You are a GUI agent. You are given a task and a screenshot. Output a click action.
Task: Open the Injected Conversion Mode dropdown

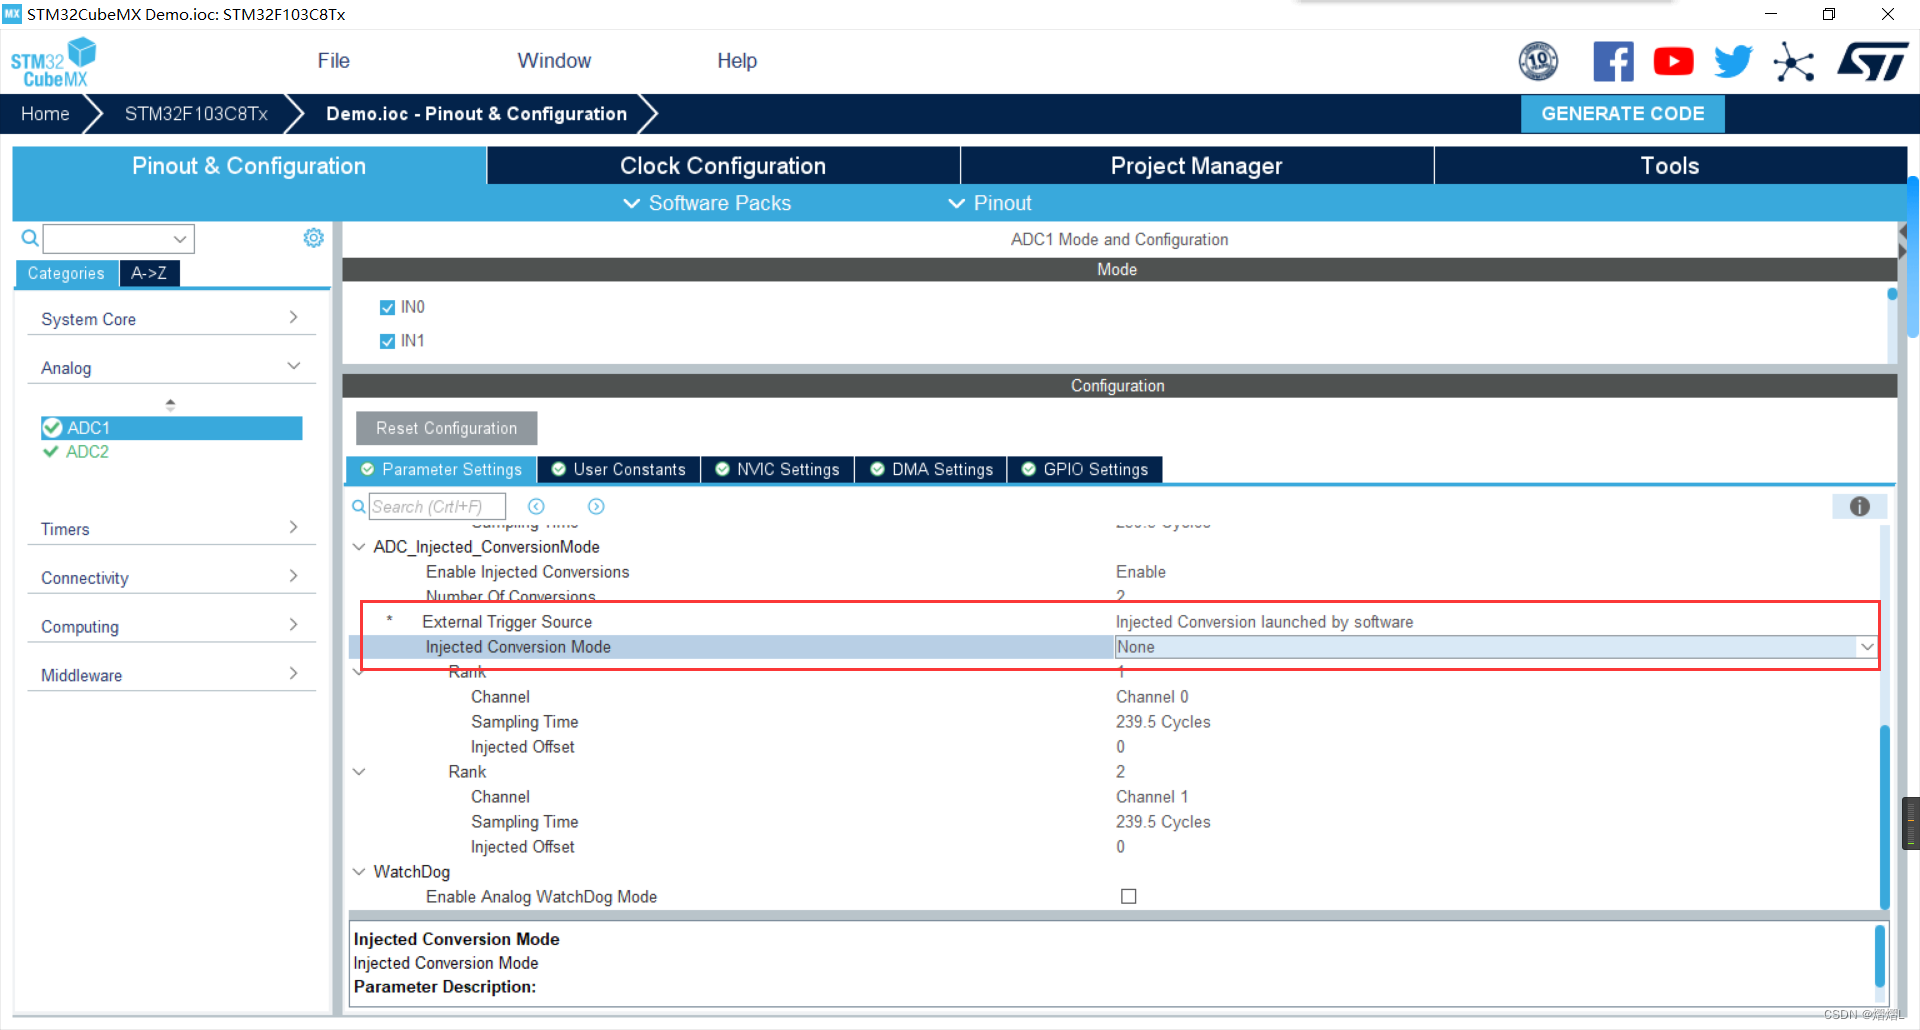click(1867, 647)
